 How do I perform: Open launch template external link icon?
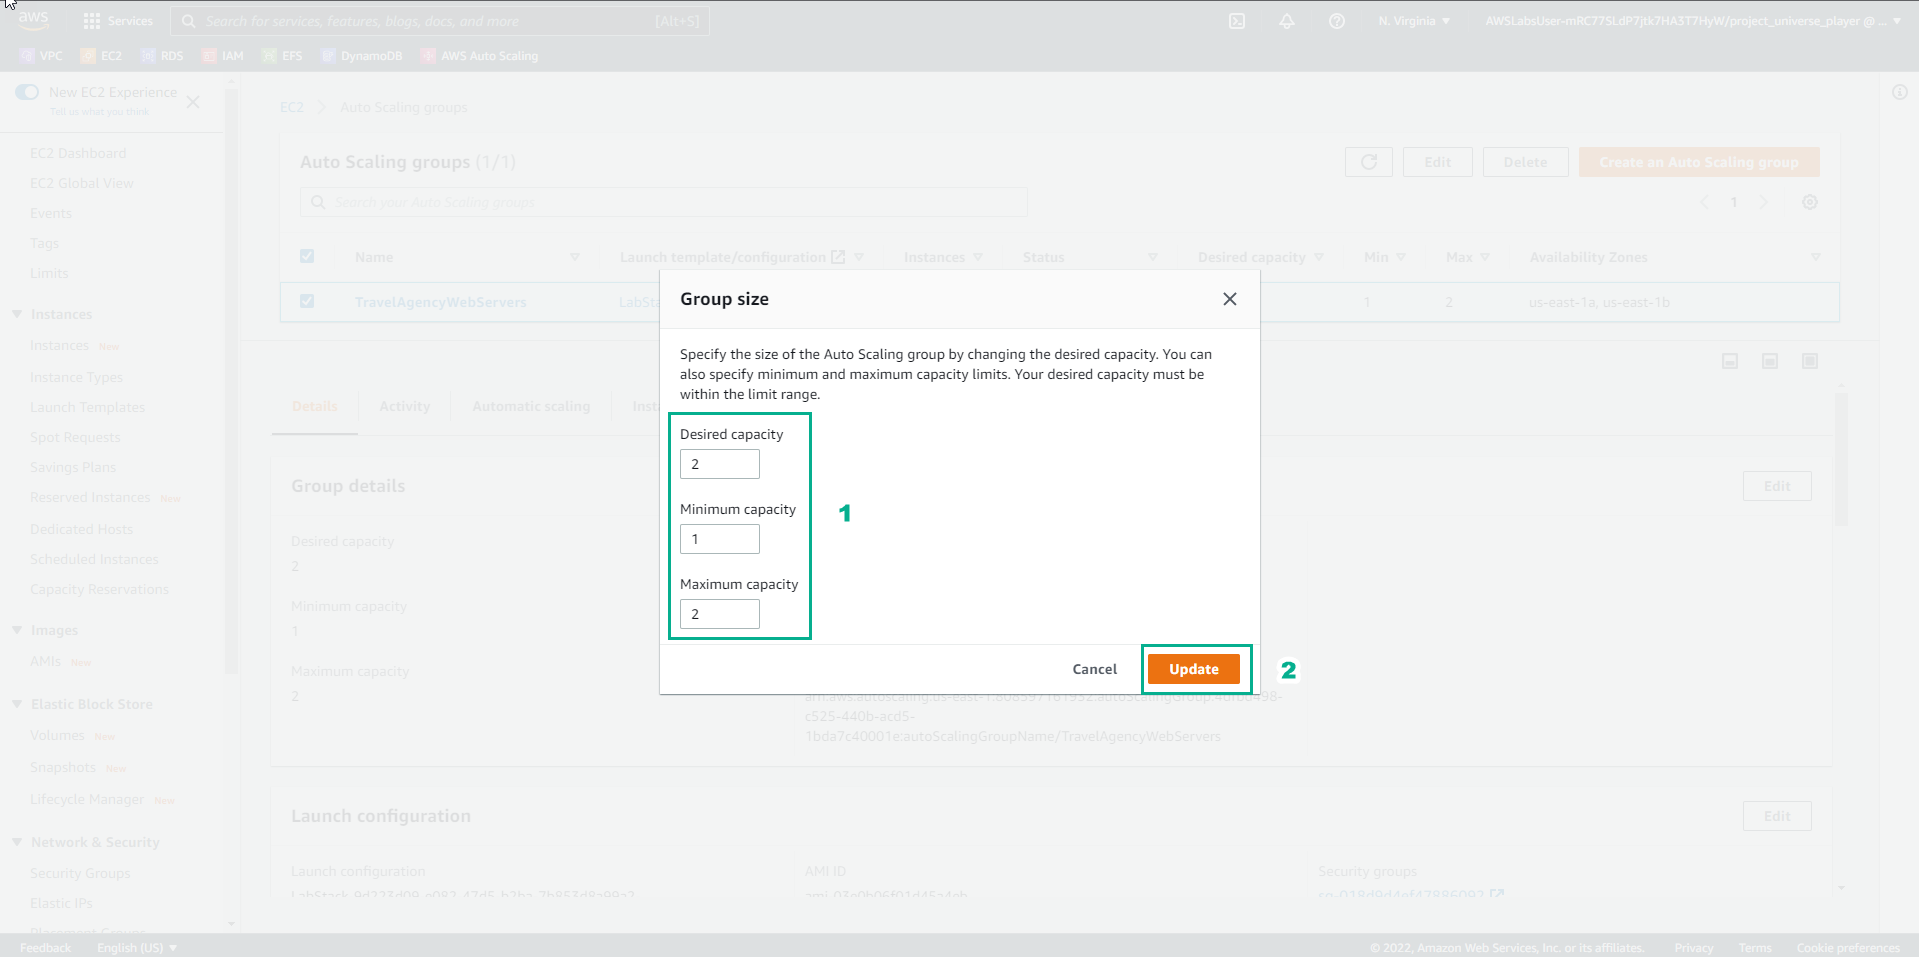(x=838, y=257)
